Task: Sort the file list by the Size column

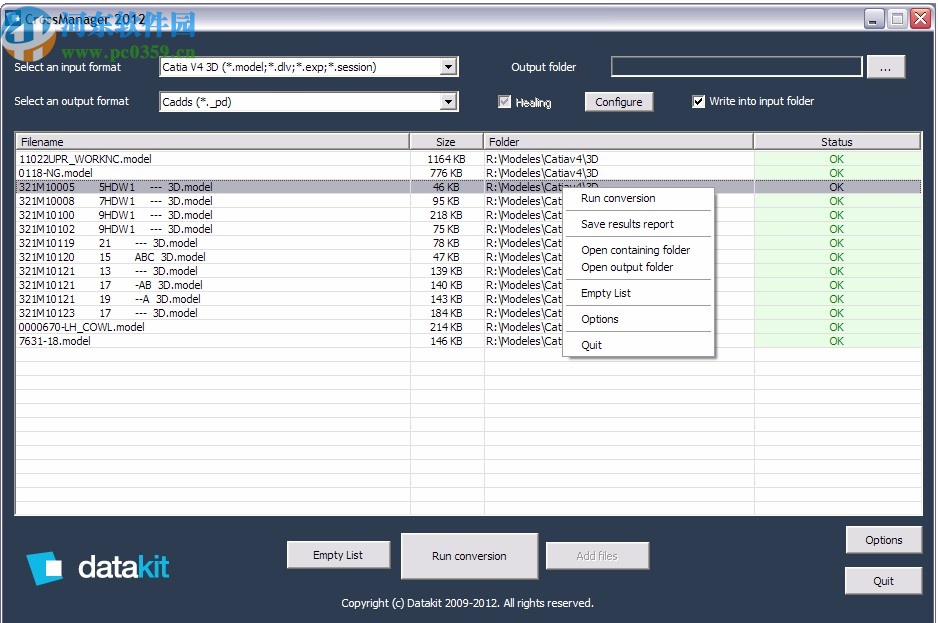Action: [446, 140]
